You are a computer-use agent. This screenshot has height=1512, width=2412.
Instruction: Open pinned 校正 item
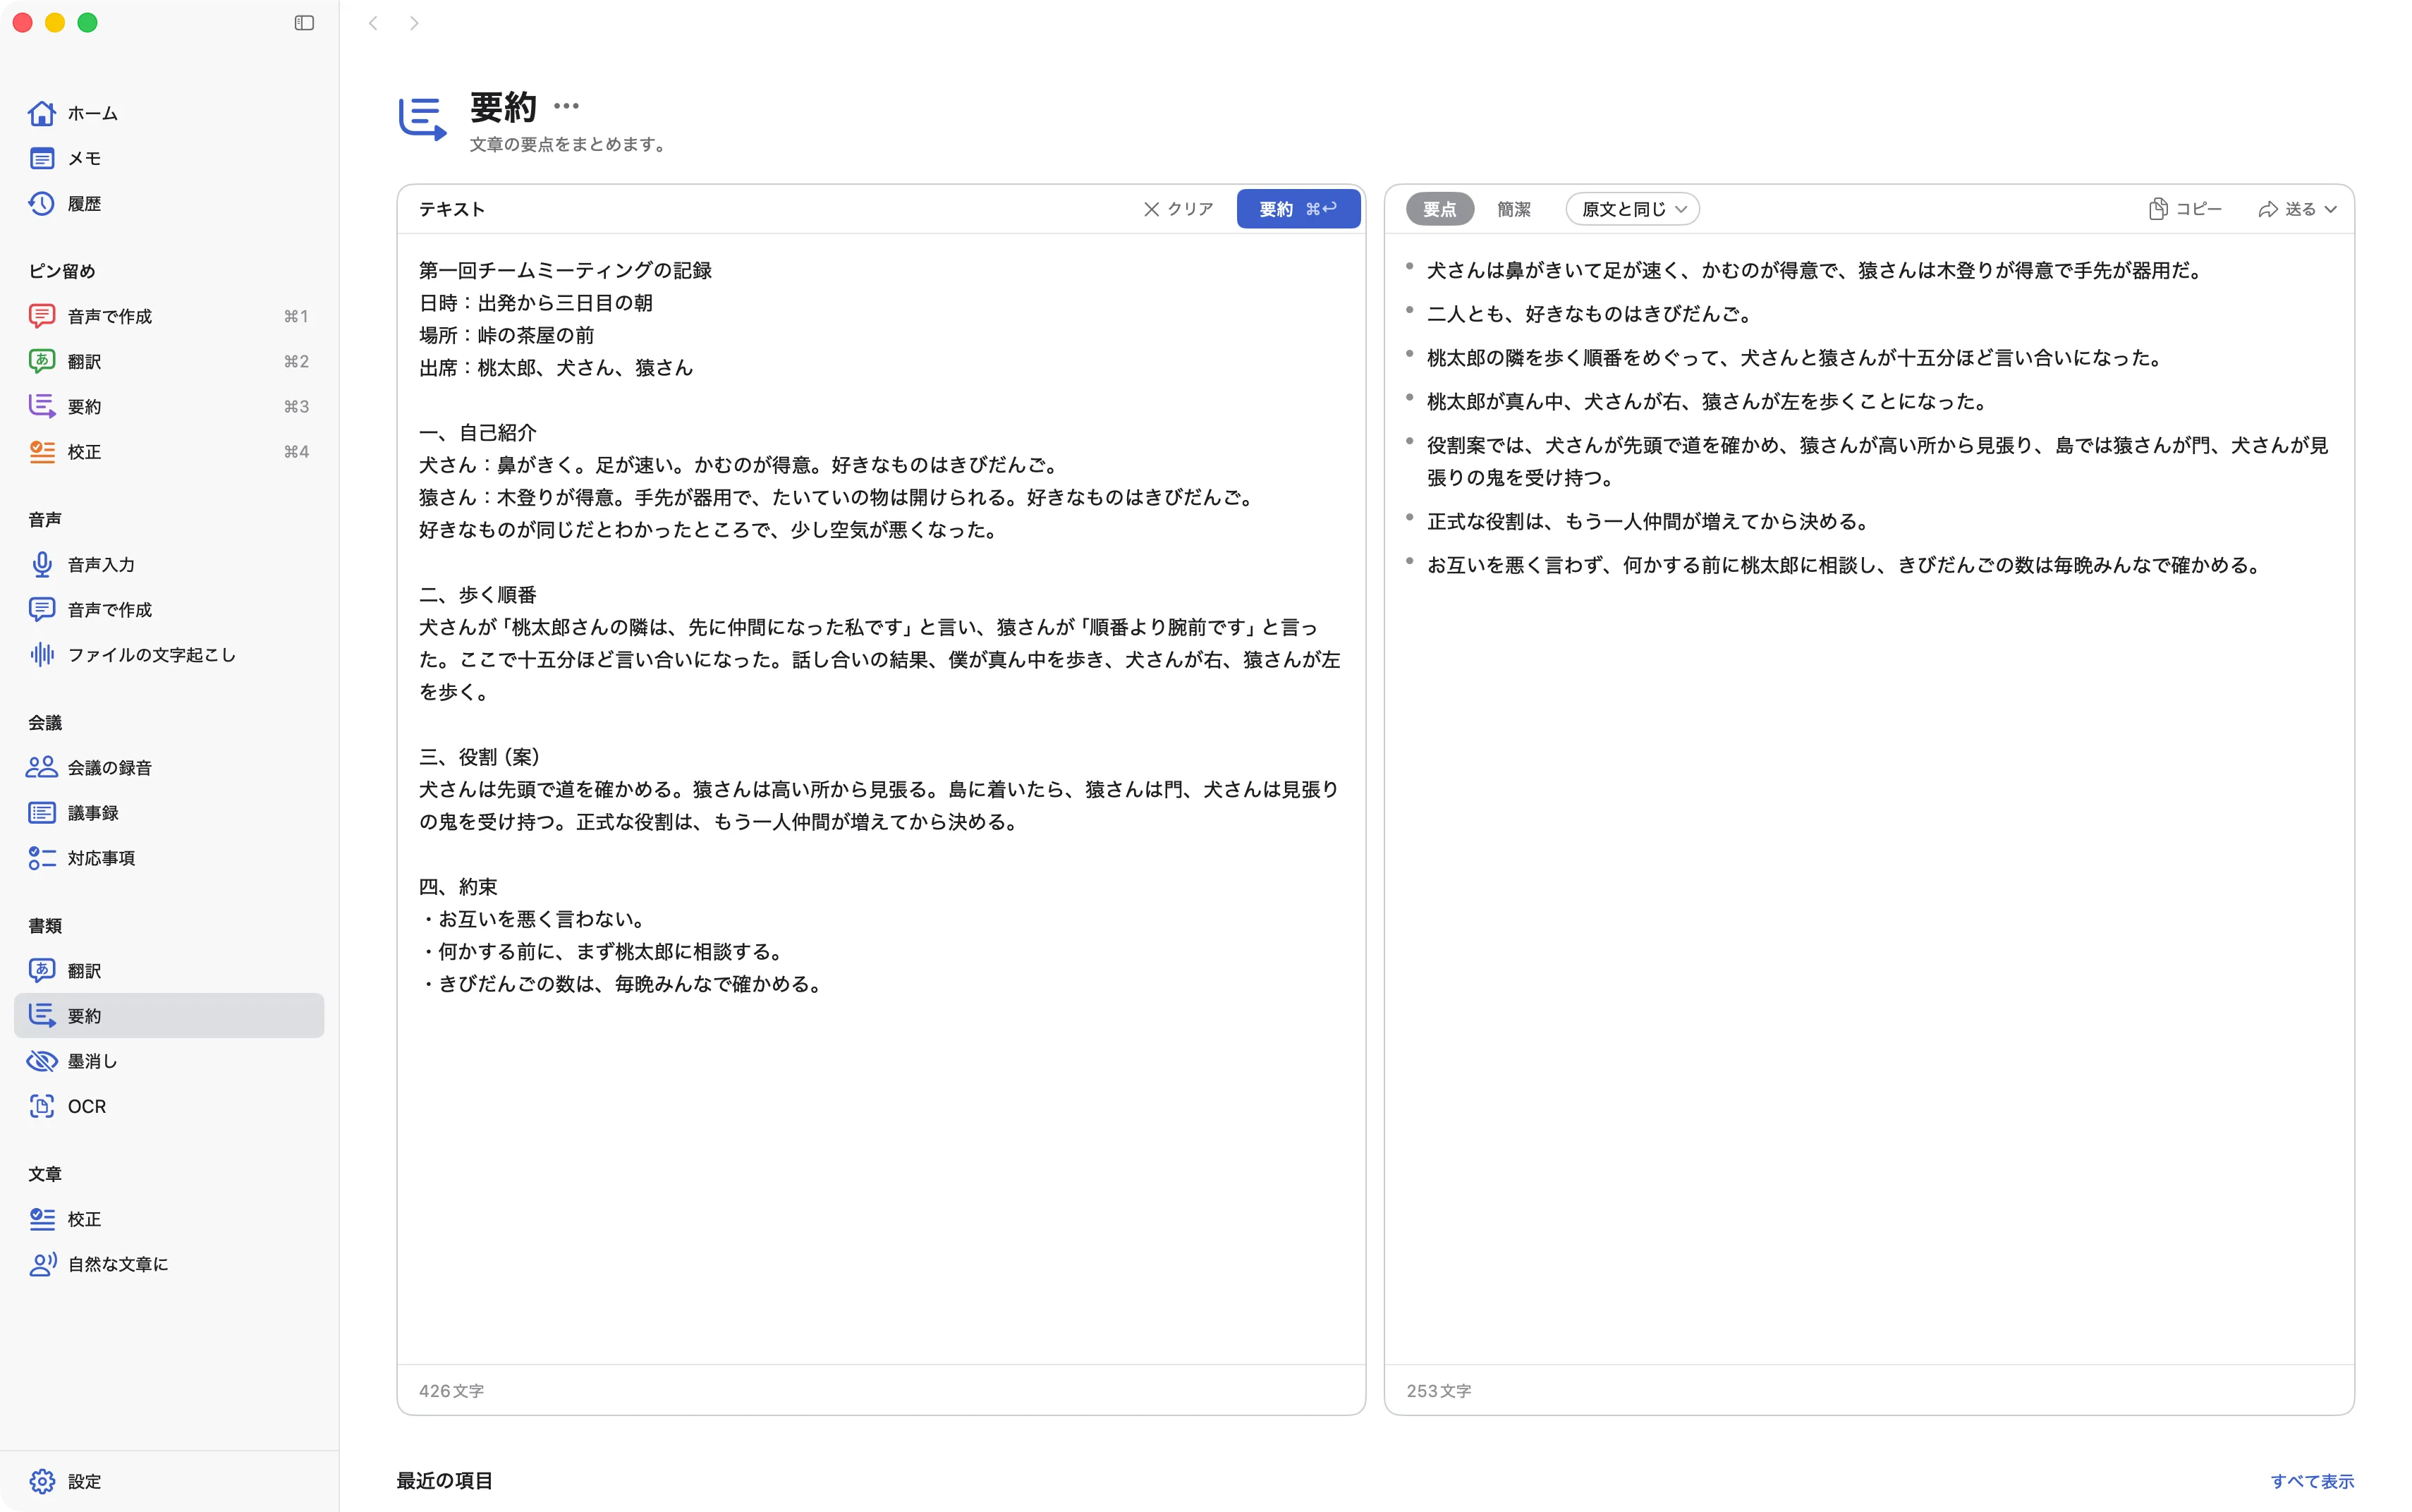169,451
